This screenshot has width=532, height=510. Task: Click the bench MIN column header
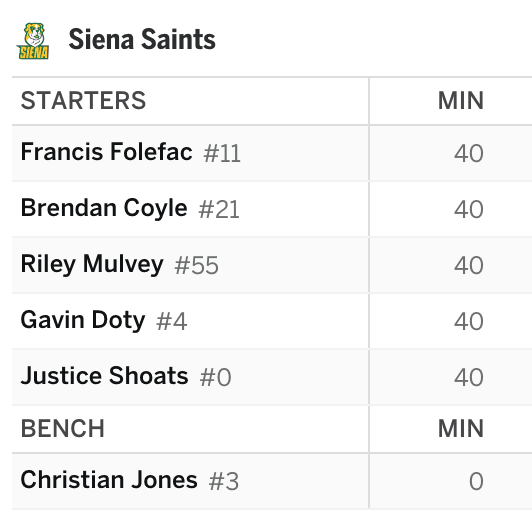(461, 429)
